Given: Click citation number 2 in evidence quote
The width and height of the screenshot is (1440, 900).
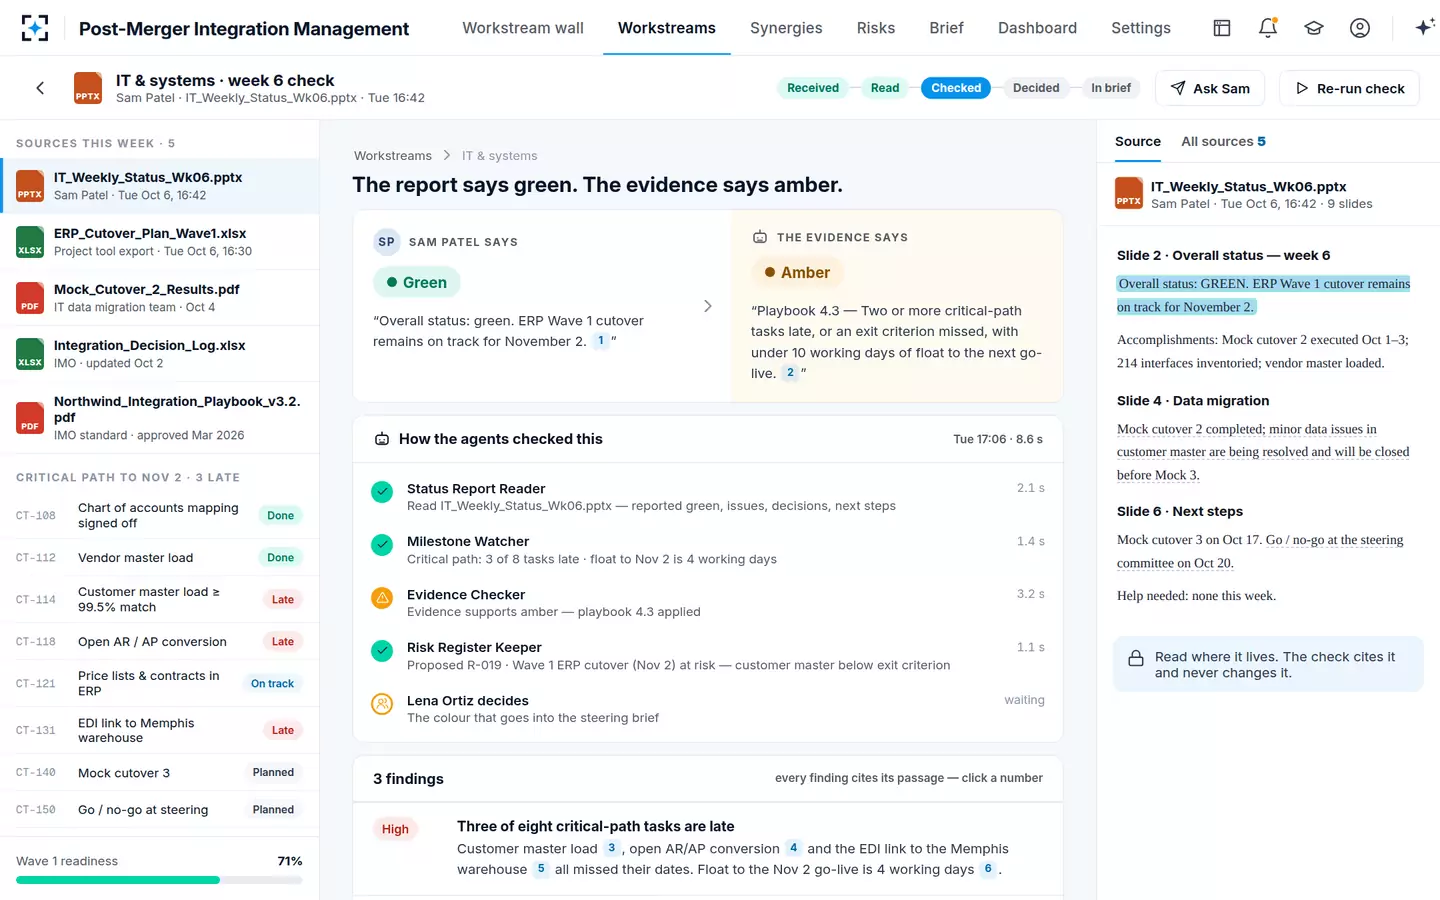Looking at the screenshot, I should tap(790, 373).
